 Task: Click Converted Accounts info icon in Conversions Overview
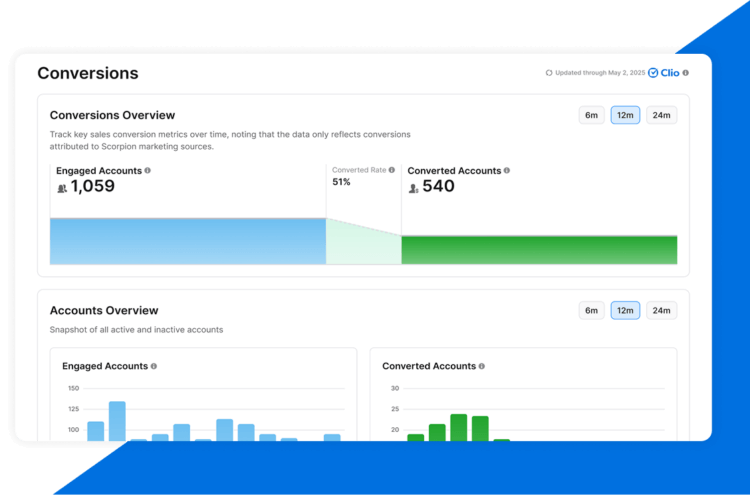tap(507, 171)
